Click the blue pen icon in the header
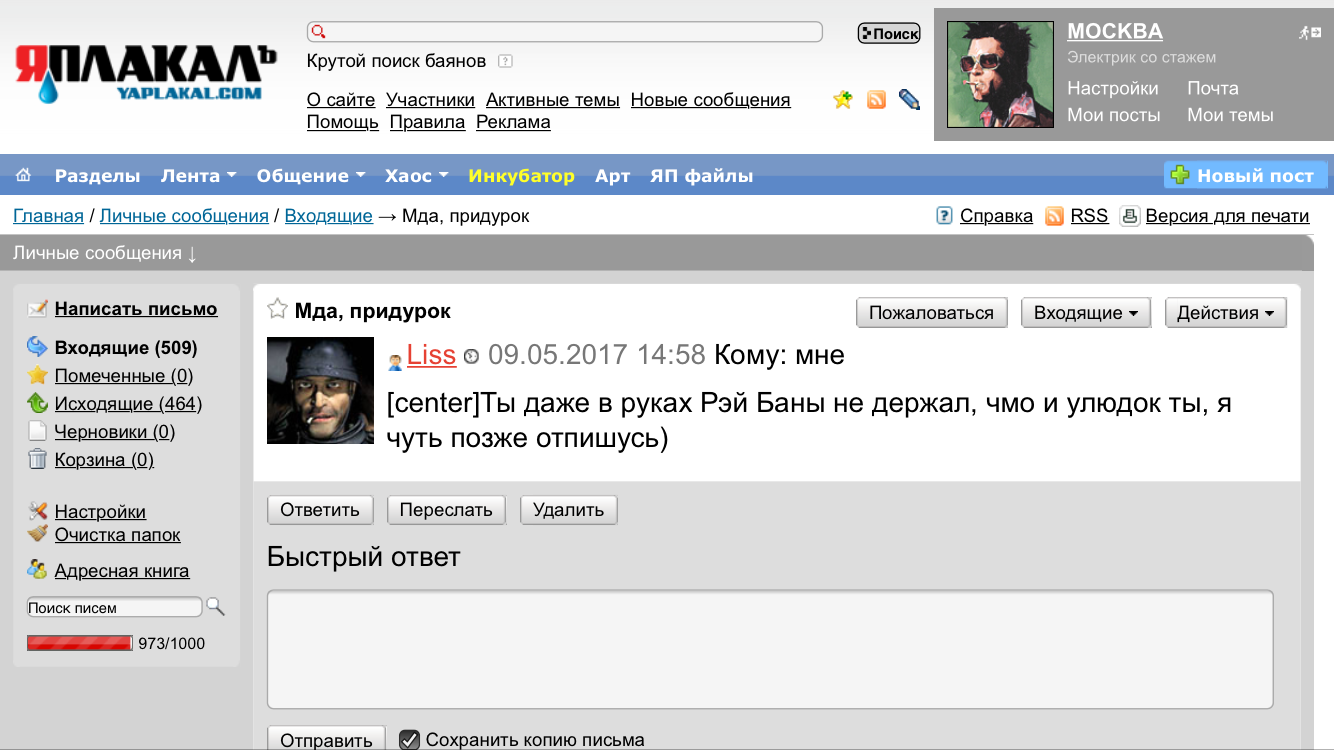Image resolution: width=1334 pixels, height=750 pixels. (x=909, y=99)
